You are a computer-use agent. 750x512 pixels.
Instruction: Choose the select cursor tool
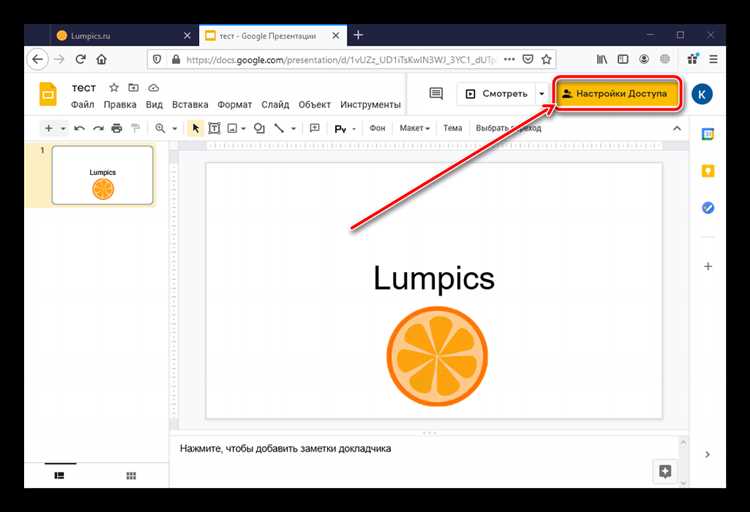coord(196,128)
